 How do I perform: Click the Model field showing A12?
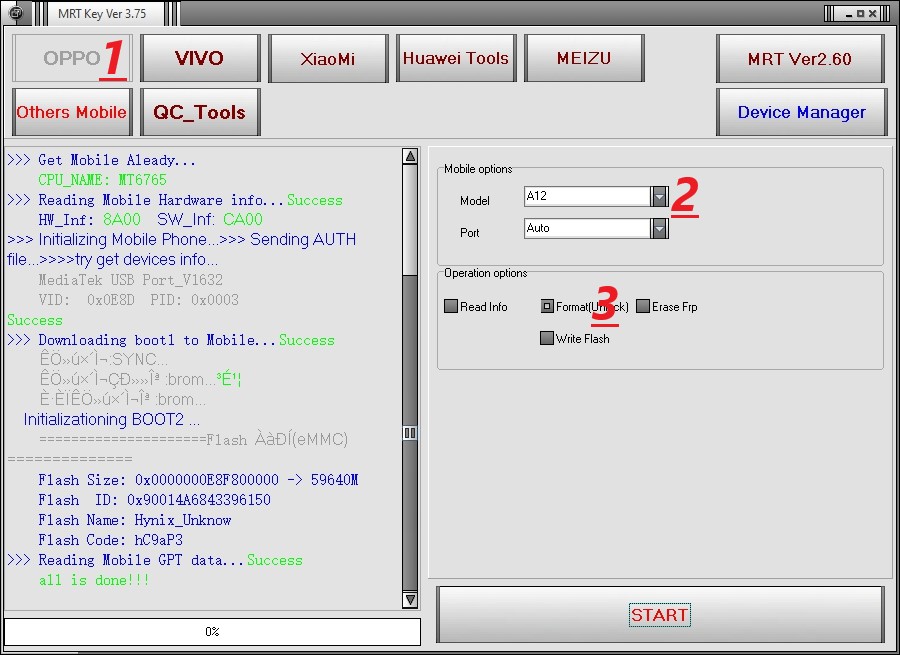[x=587, y=196]
